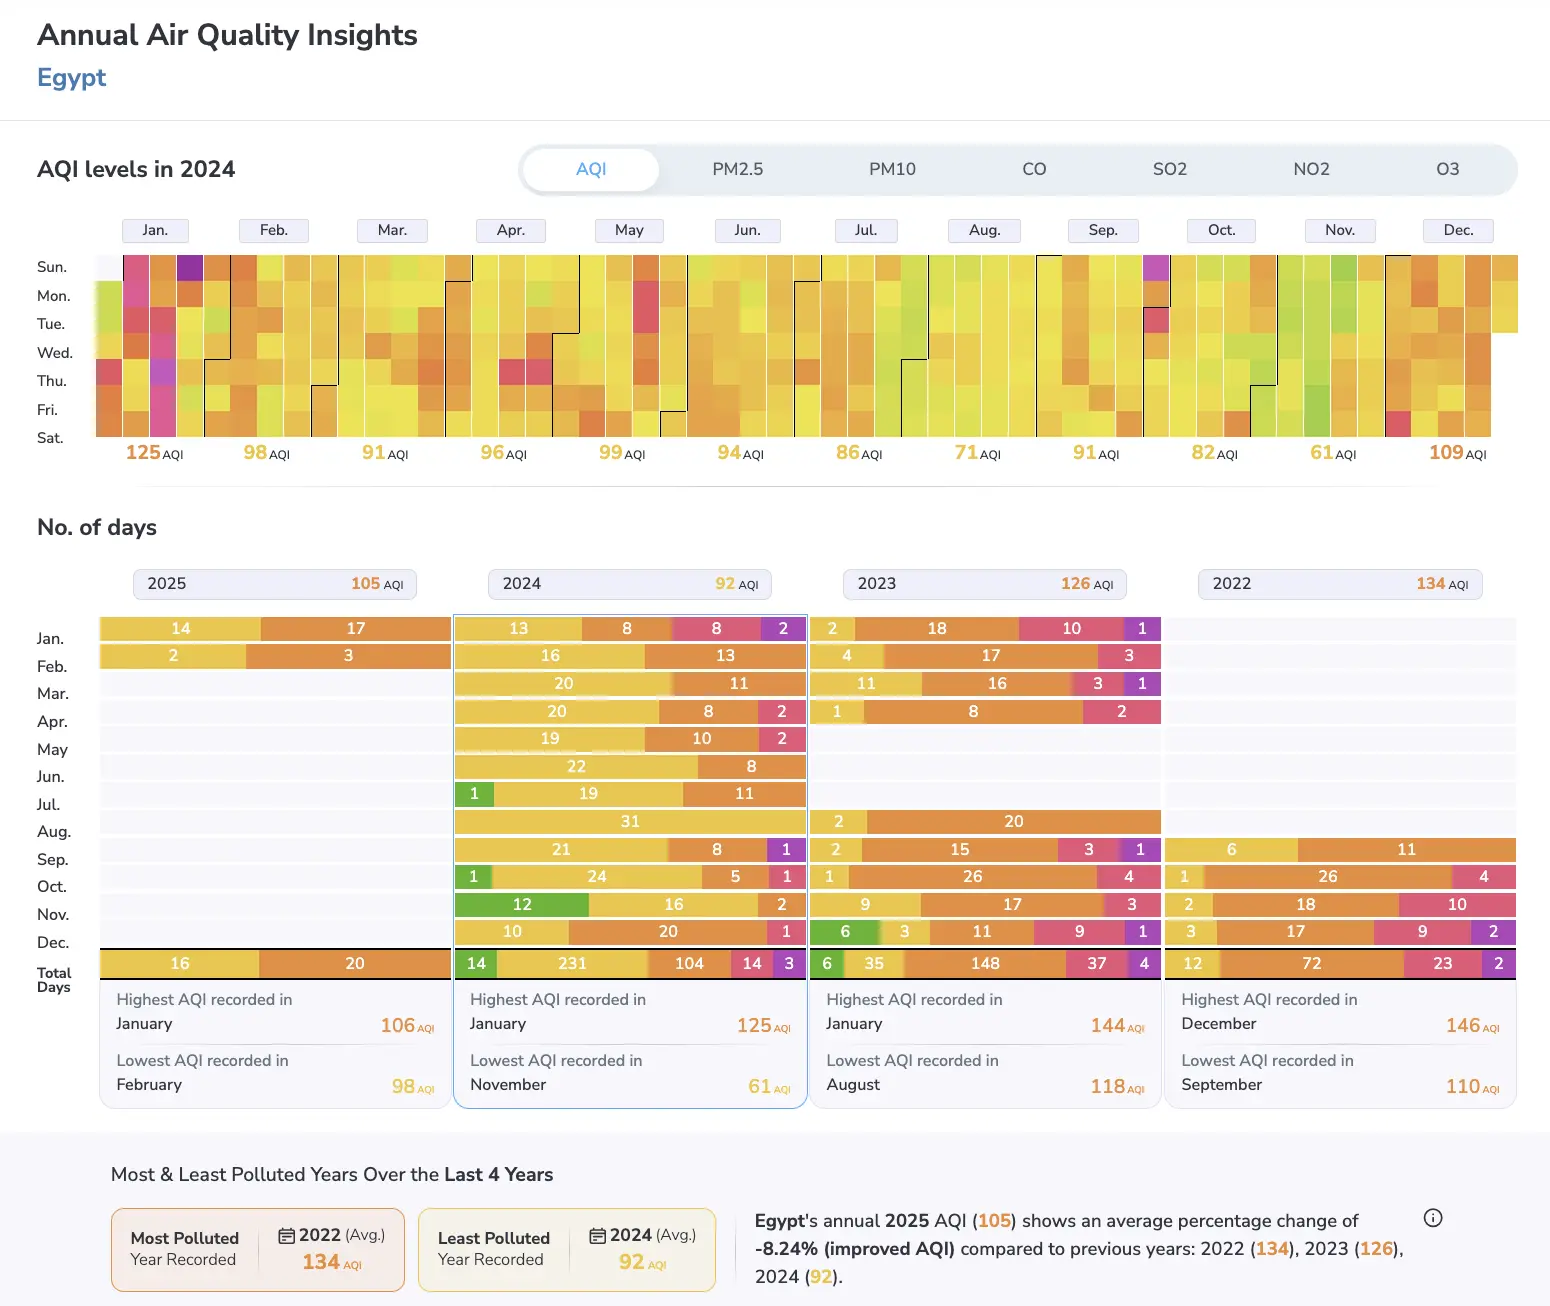Choose the Dec. month label
Image resolution: width=1550 pixels, height=1306 pixels.
click(x=1459, y=230)
